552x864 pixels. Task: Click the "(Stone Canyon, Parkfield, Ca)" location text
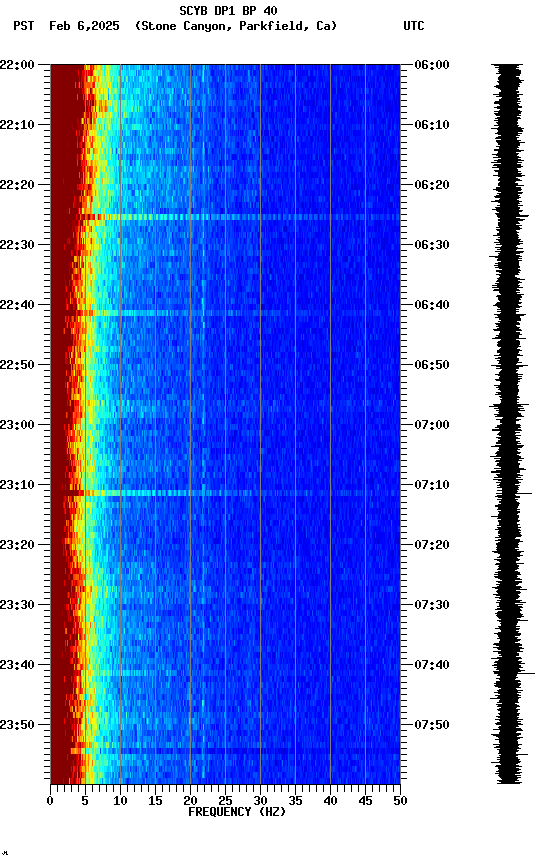(x=236, y=26)
